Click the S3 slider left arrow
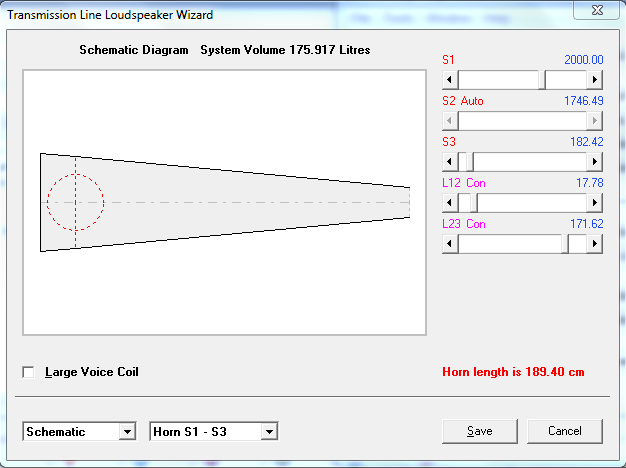The height and width of the screenshot is (468, 626). click(x=450, y=162)
